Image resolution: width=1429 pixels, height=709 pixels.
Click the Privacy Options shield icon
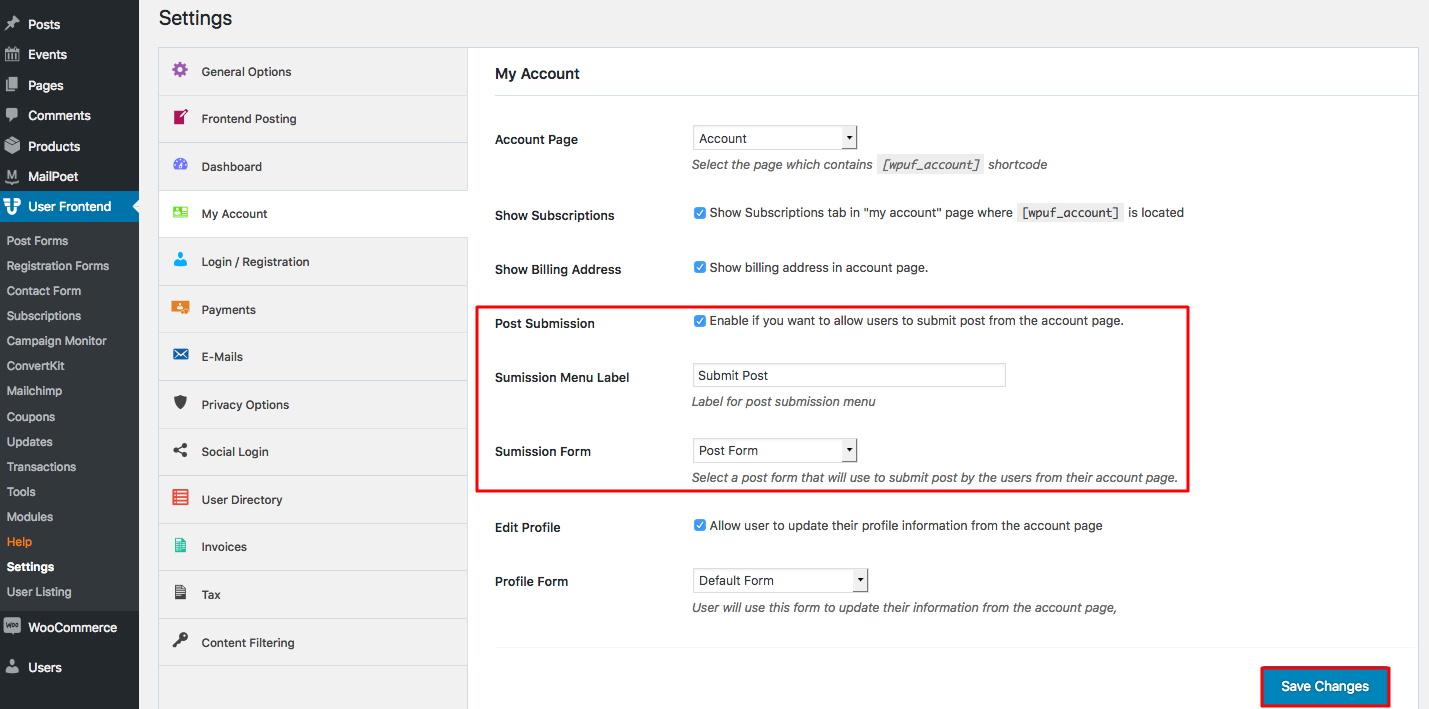(180, 403)
